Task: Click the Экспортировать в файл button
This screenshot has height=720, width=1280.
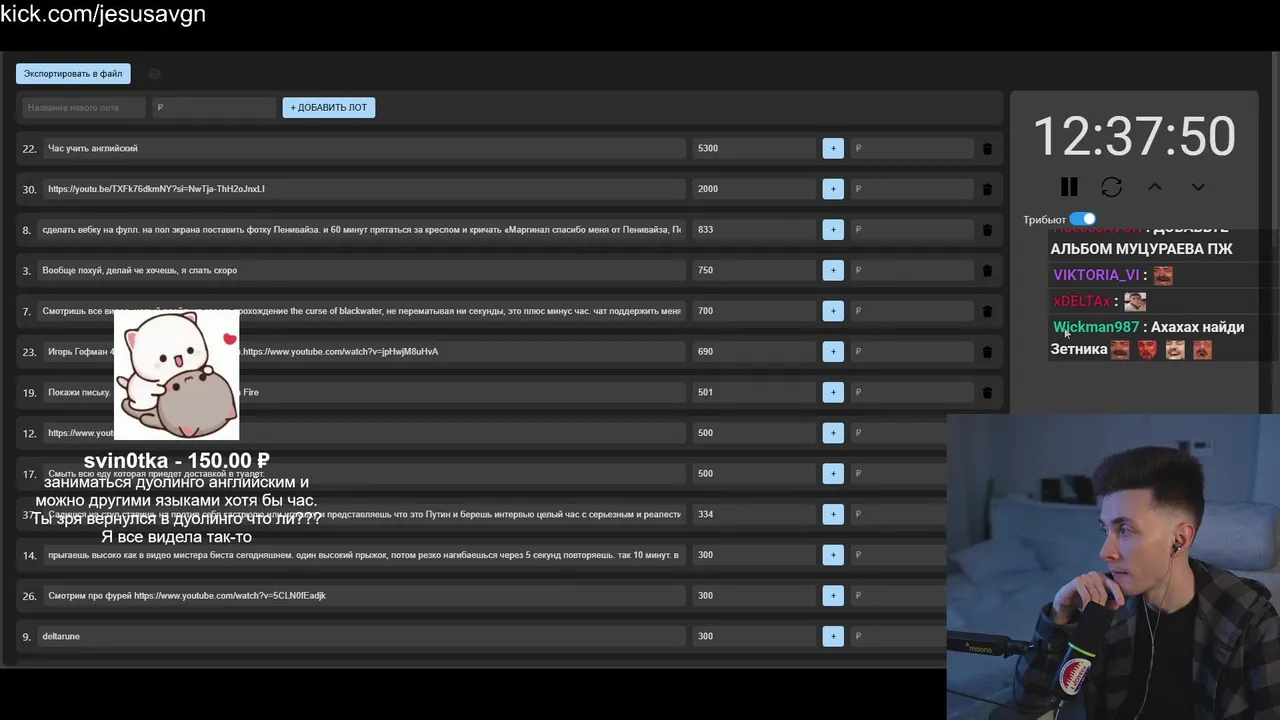Action: pyautogui.click(x=73, y=73)
